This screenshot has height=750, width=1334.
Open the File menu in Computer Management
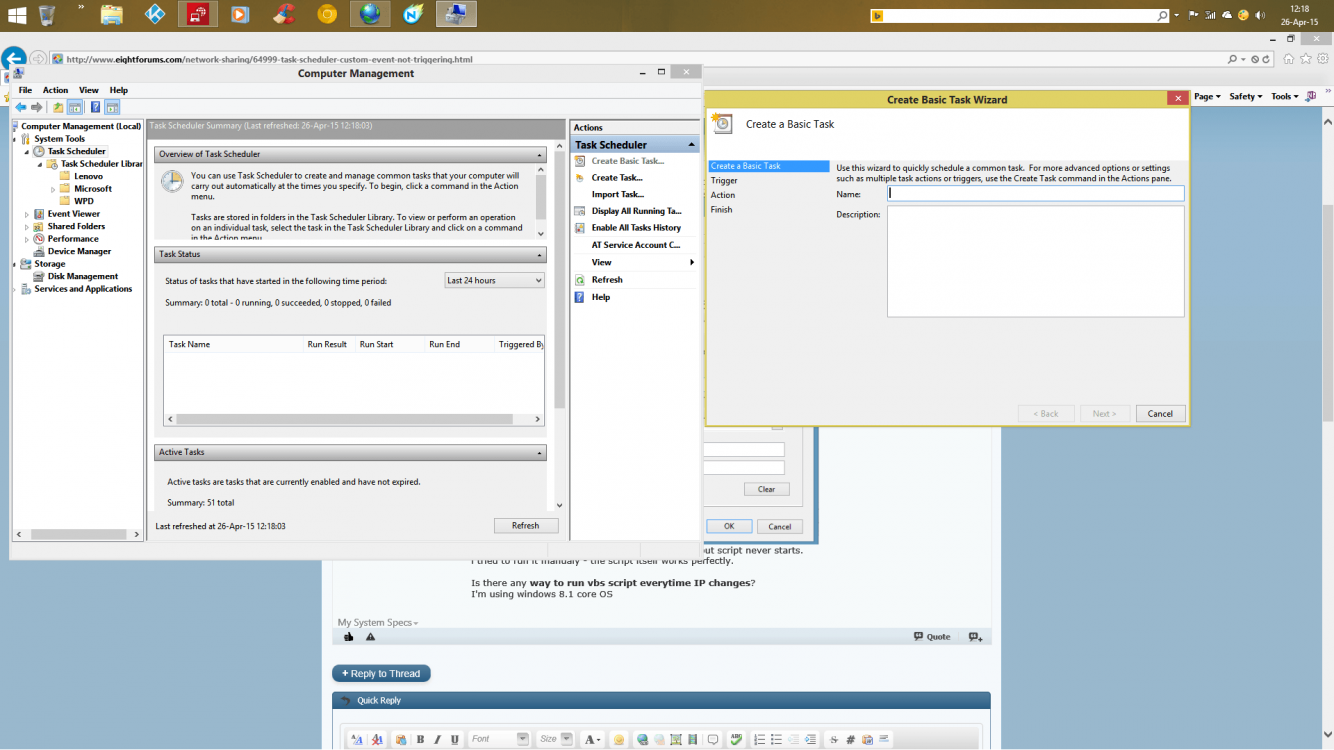coord(26,90)
